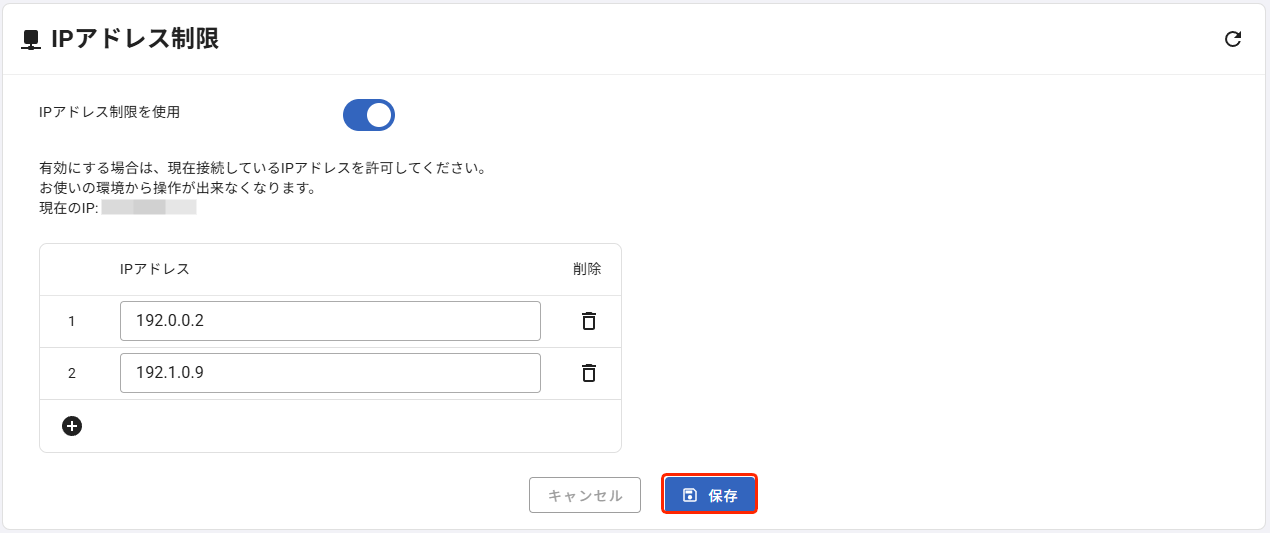Click the IPアドレス制限 page heading
Image resolution: width=1270 pixels, height=533 pixels.
[135, 39]
